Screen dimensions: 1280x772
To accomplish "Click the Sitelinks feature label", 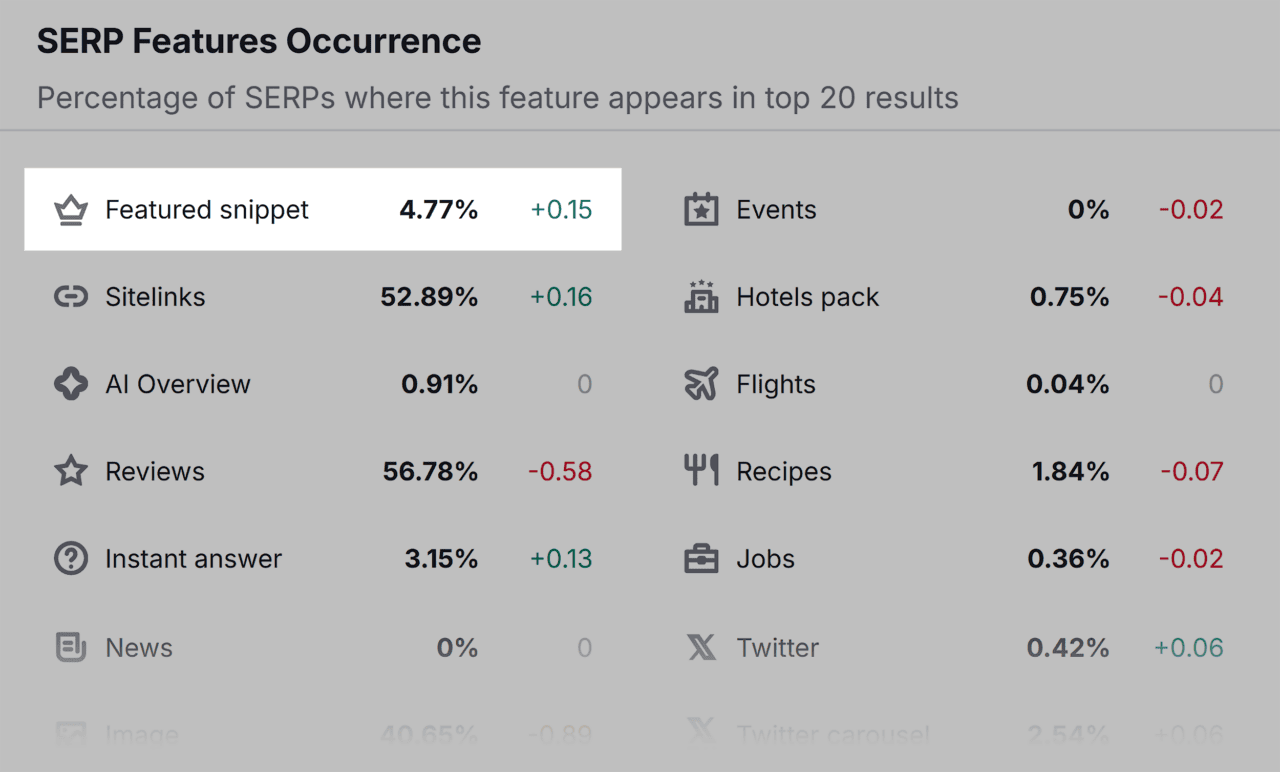I will pos(155,296).
